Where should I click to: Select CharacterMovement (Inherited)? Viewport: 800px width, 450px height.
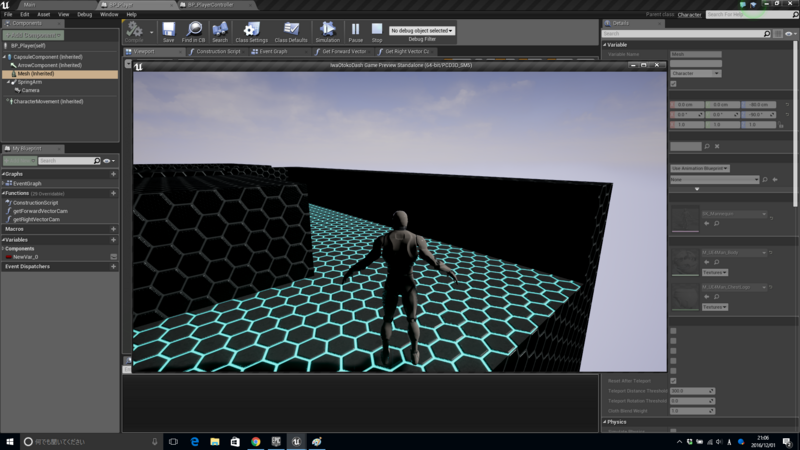coord(48,102)
